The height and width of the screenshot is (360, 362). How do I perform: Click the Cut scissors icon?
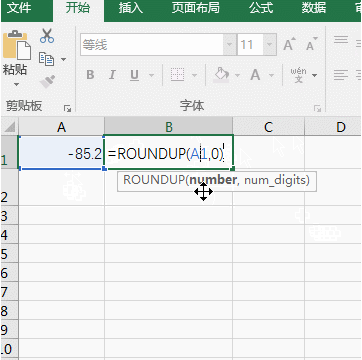point(47,36)
